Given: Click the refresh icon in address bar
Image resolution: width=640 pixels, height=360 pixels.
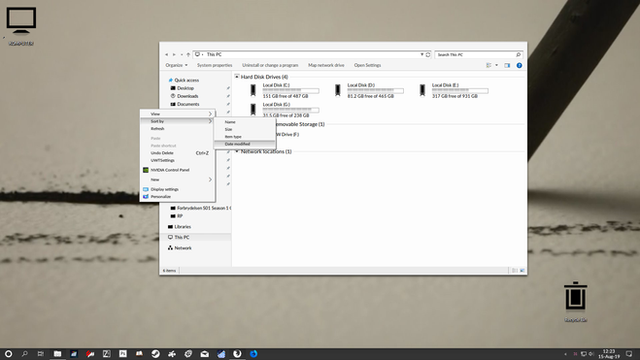Looking at the screenshot, I should click(x=428, y=54).
